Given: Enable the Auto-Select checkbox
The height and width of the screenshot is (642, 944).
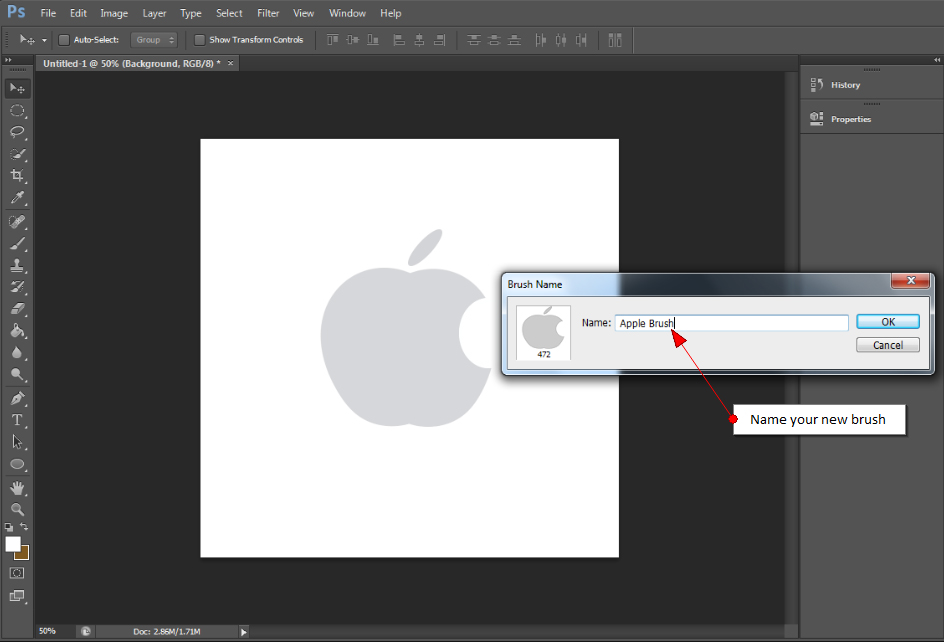Looking at the screenshot, I should [64, 40].
